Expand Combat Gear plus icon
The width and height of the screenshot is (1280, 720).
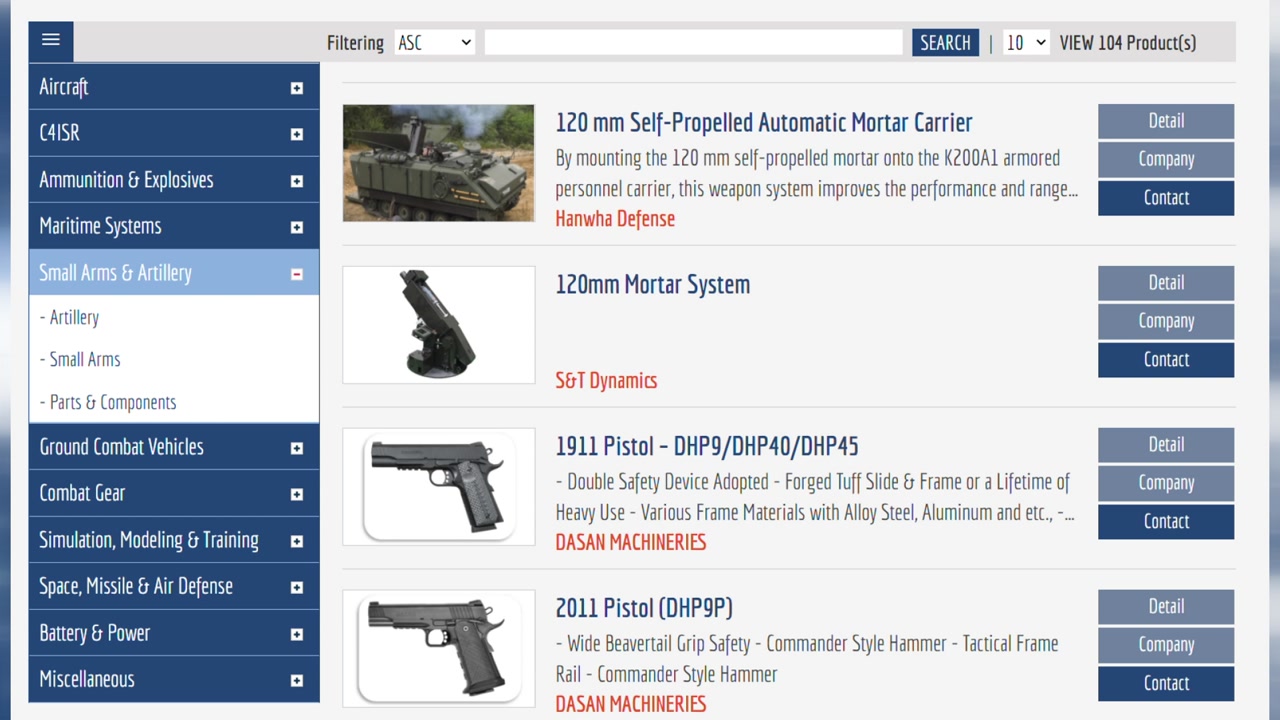point(297,494)
